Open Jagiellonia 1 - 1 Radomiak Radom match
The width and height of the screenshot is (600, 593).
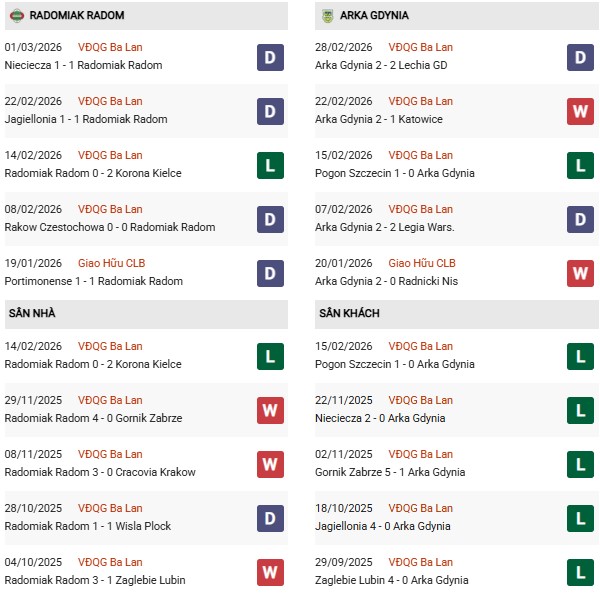pyautogui.click(x=86, y=119)
